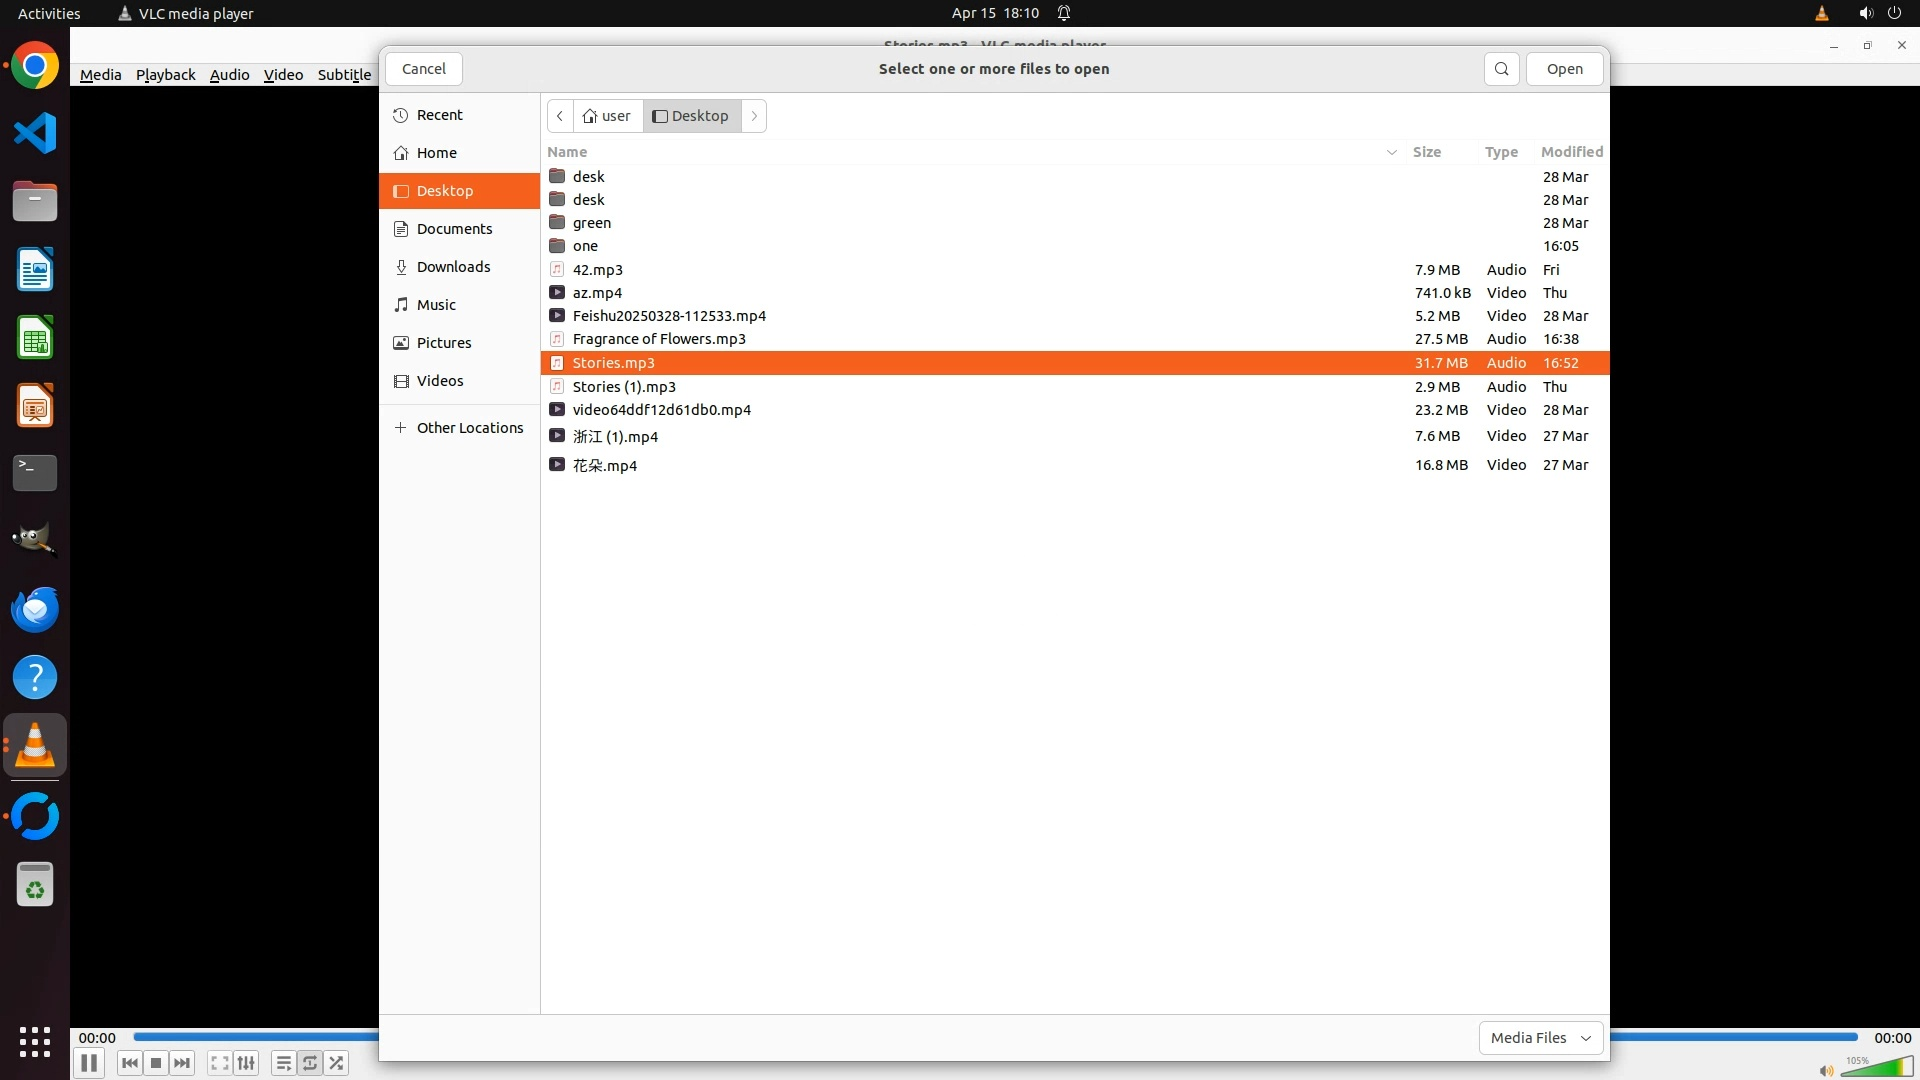The width and height of the screenshot is (1920, 1080).
Task: Pause playback with the pause button
Action: point(88,1063)
